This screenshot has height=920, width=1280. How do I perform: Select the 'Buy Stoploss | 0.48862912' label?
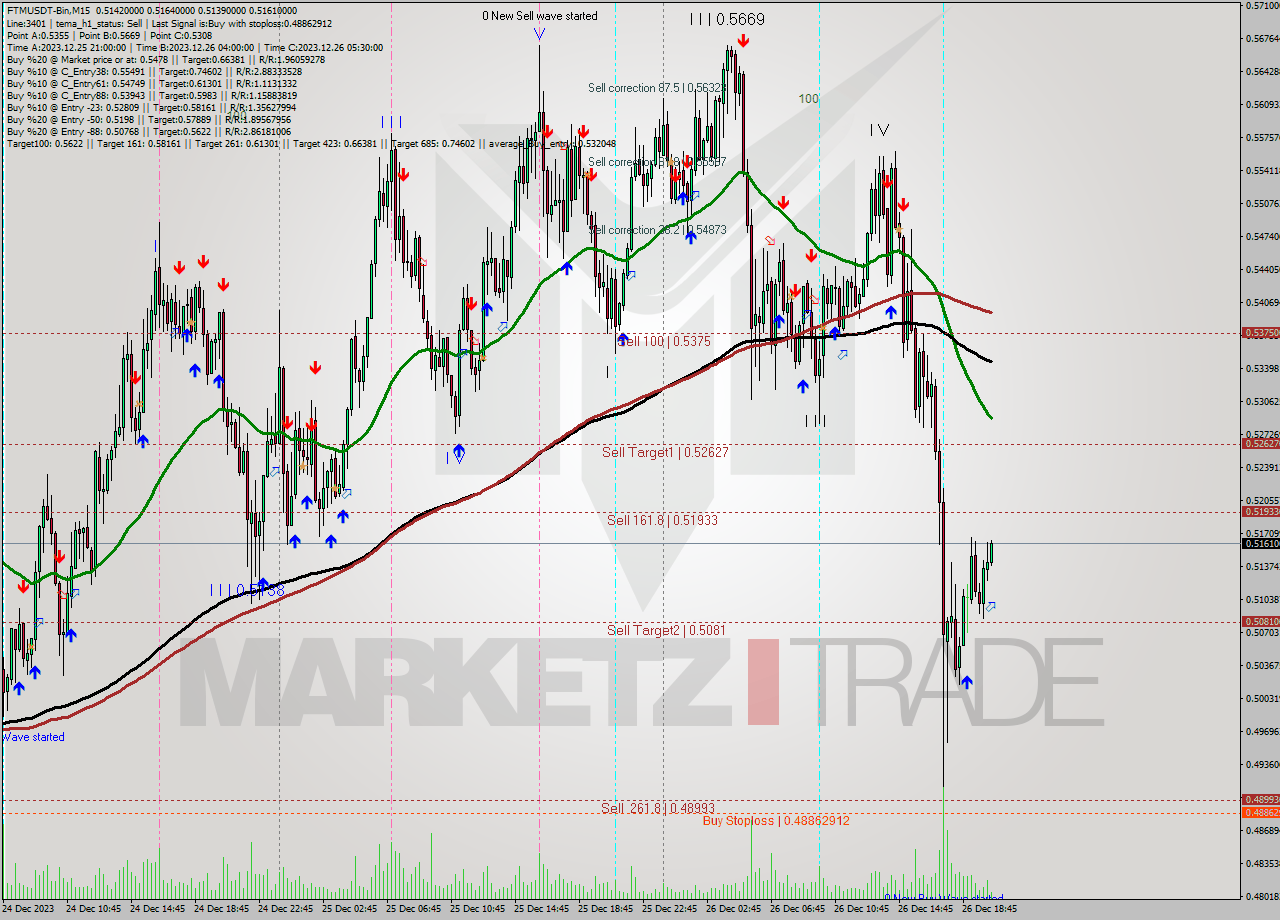776,821
